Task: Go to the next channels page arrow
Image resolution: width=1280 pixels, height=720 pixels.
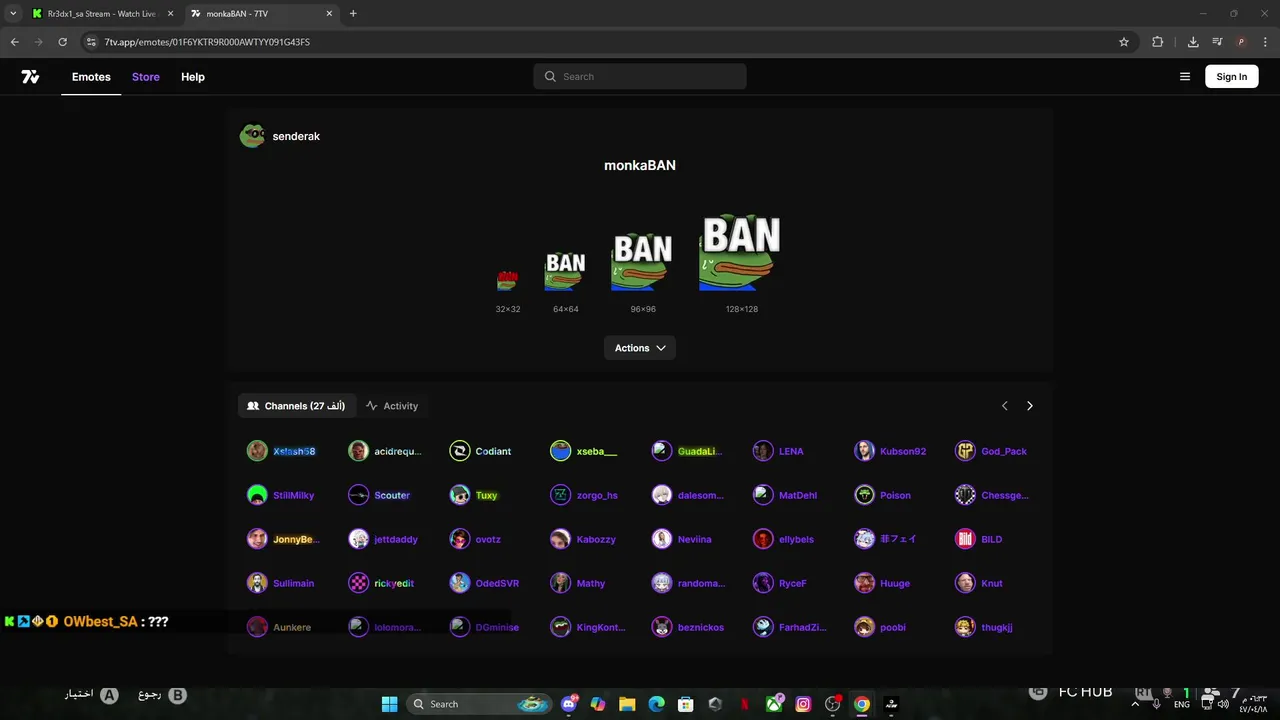Action: coord(1030,406)
